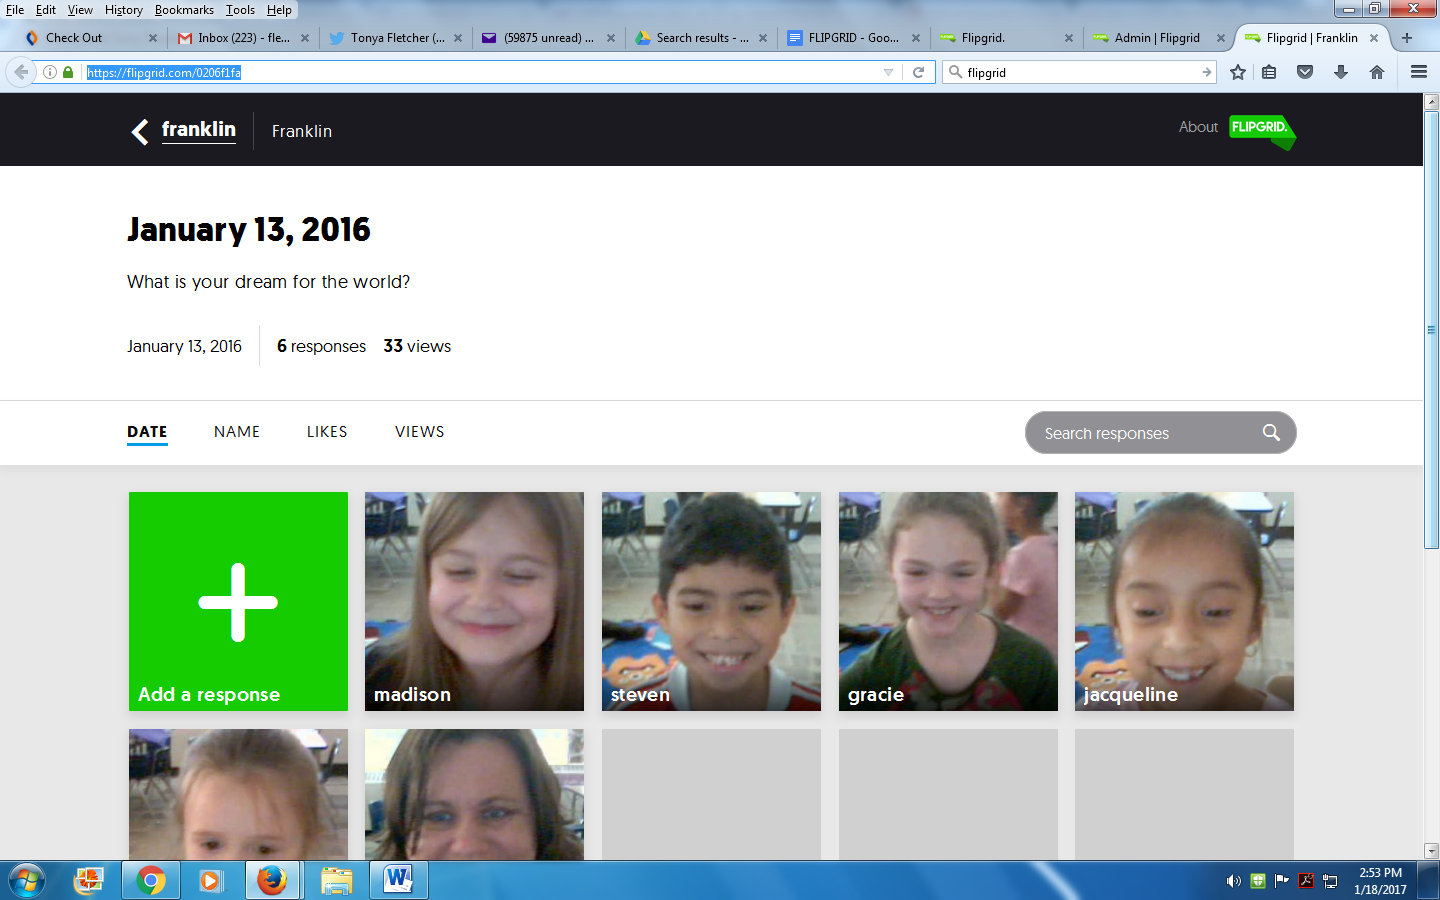The image size is (1440, 900).
Task: Click the green padlock in the address bar
Action: (68, 72)
